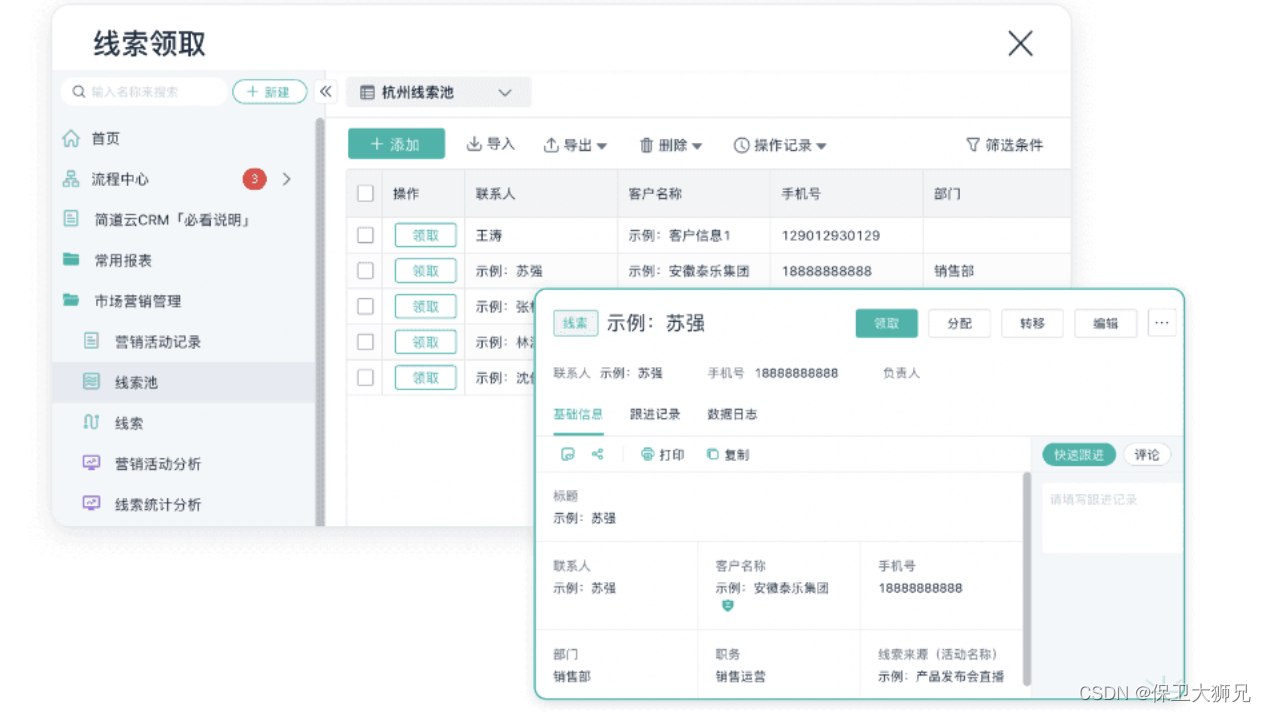Expand the 流程中心 chevron arrow
The image size is (1266, 712).
tap(287, 179)
